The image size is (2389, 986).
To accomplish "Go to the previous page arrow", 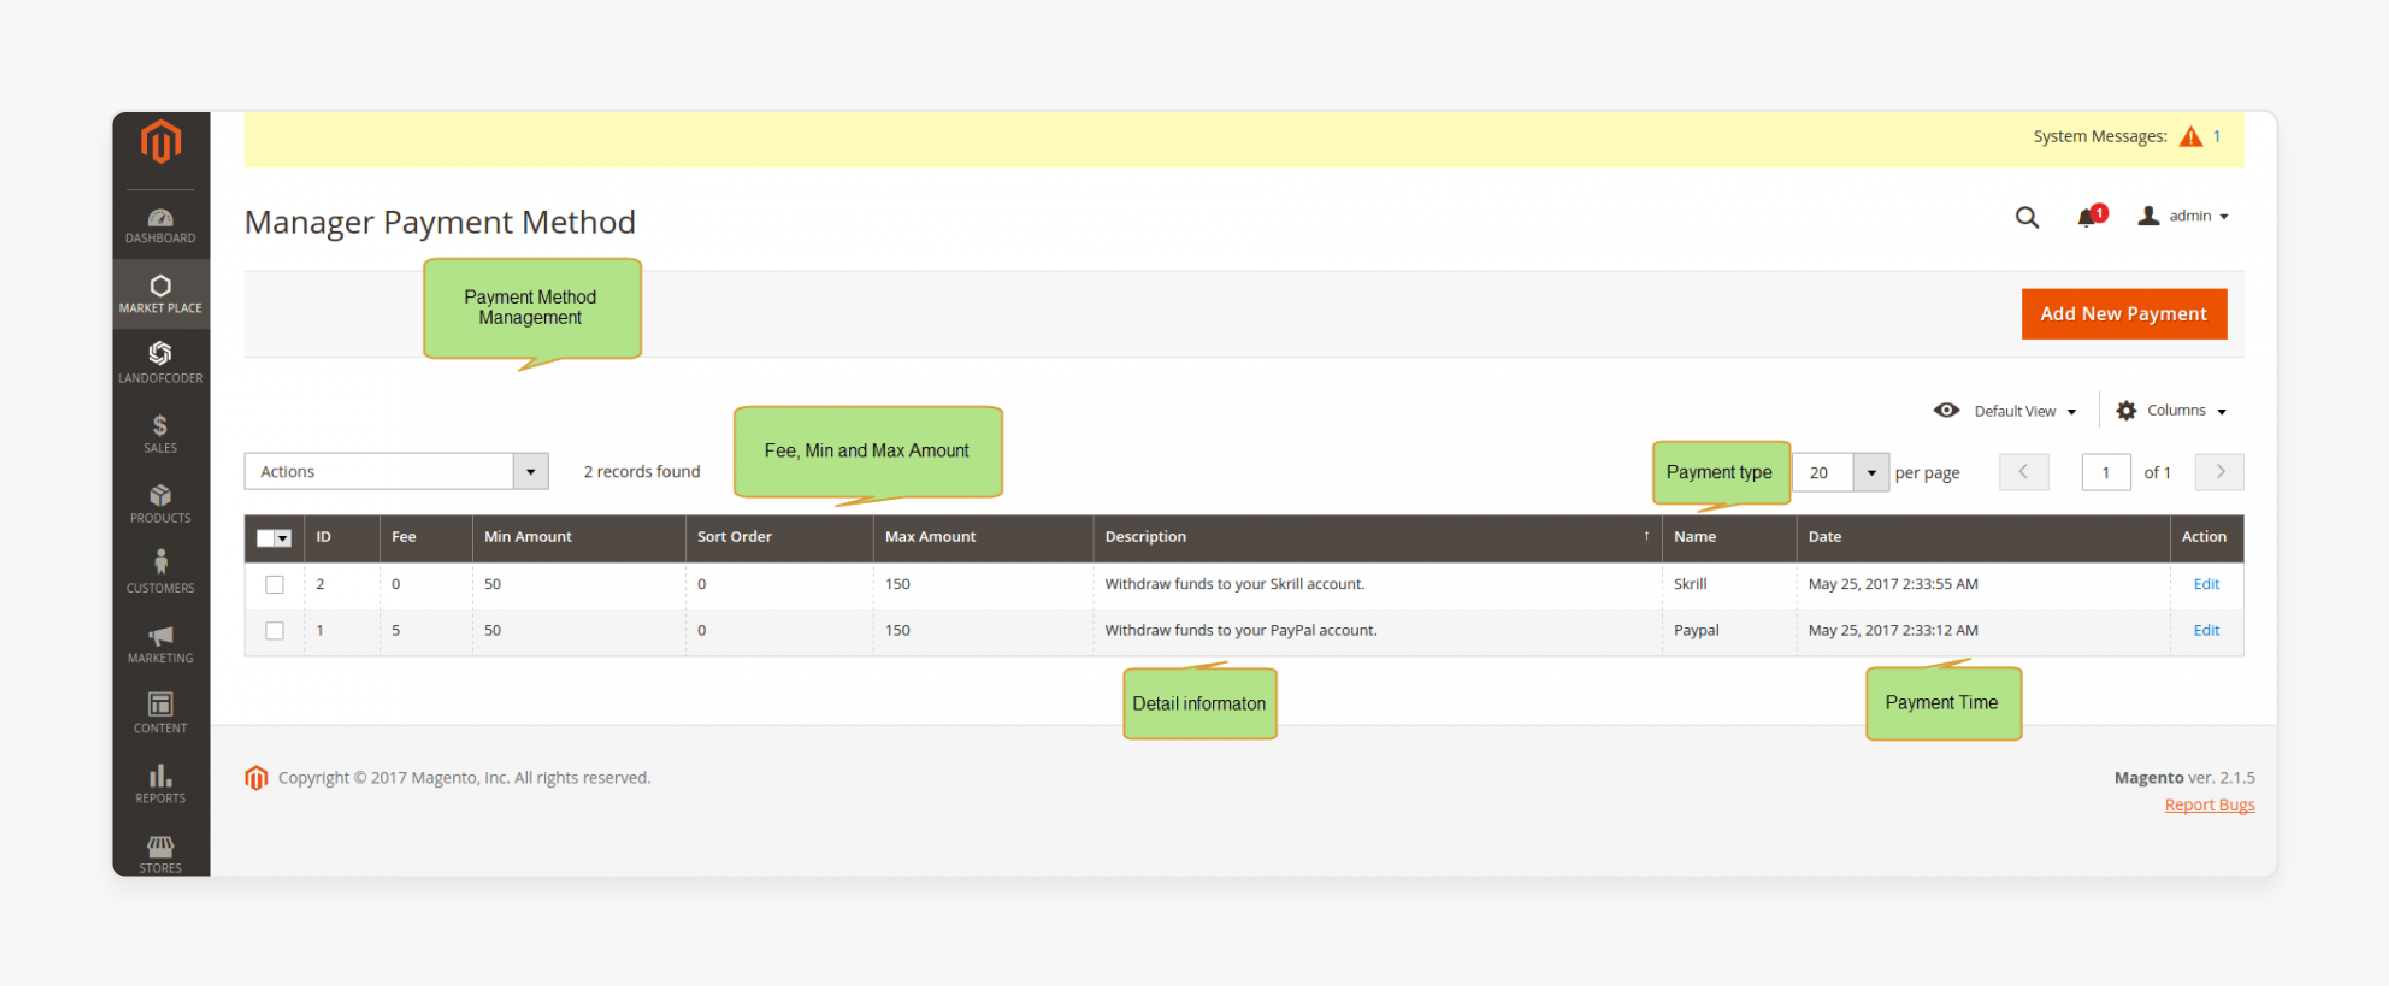I will pos(2023,472).
